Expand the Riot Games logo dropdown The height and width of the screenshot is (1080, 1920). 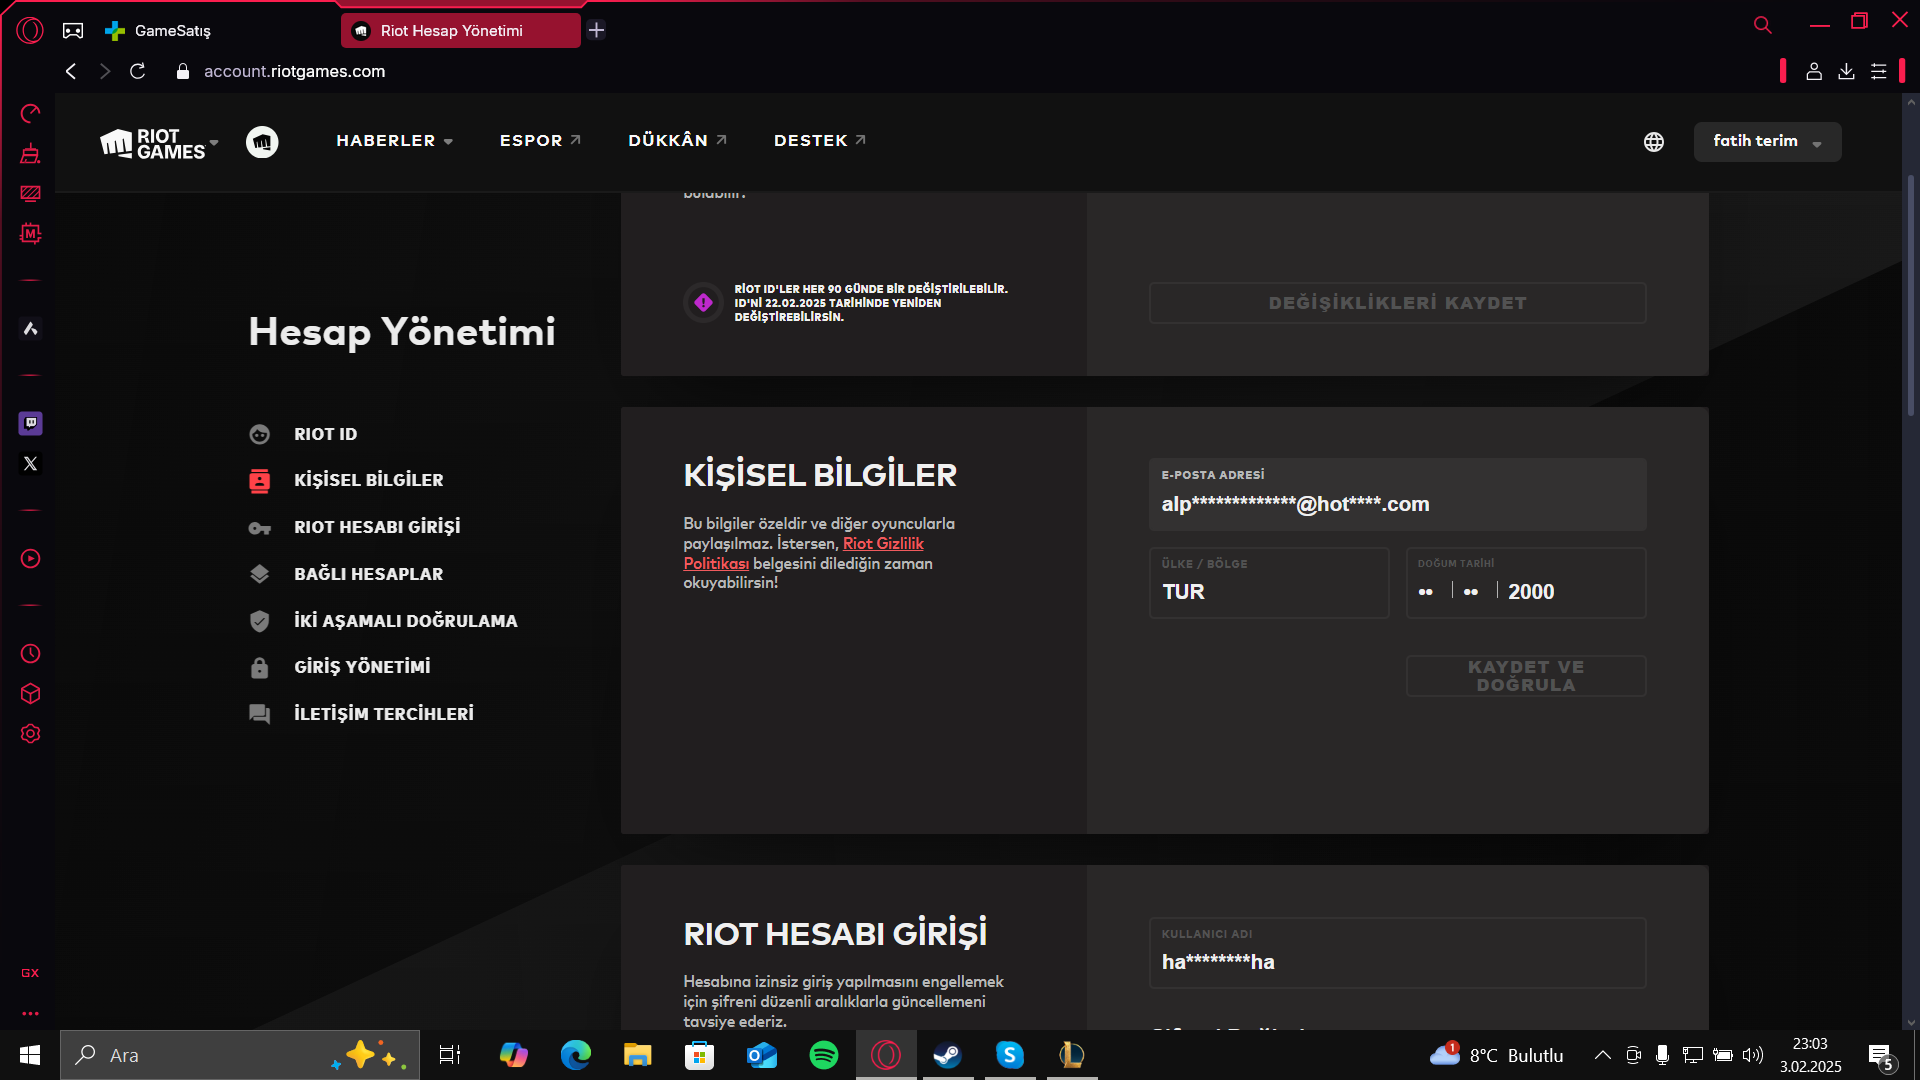[159, 143]
